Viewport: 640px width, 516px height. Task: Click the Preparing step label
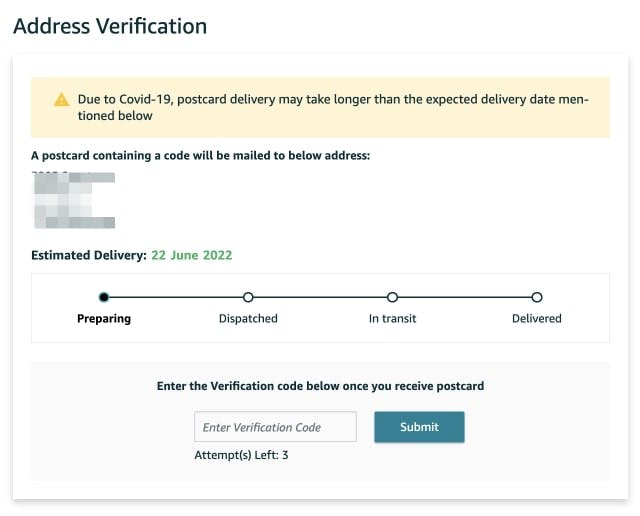click(x=104, y=319)
